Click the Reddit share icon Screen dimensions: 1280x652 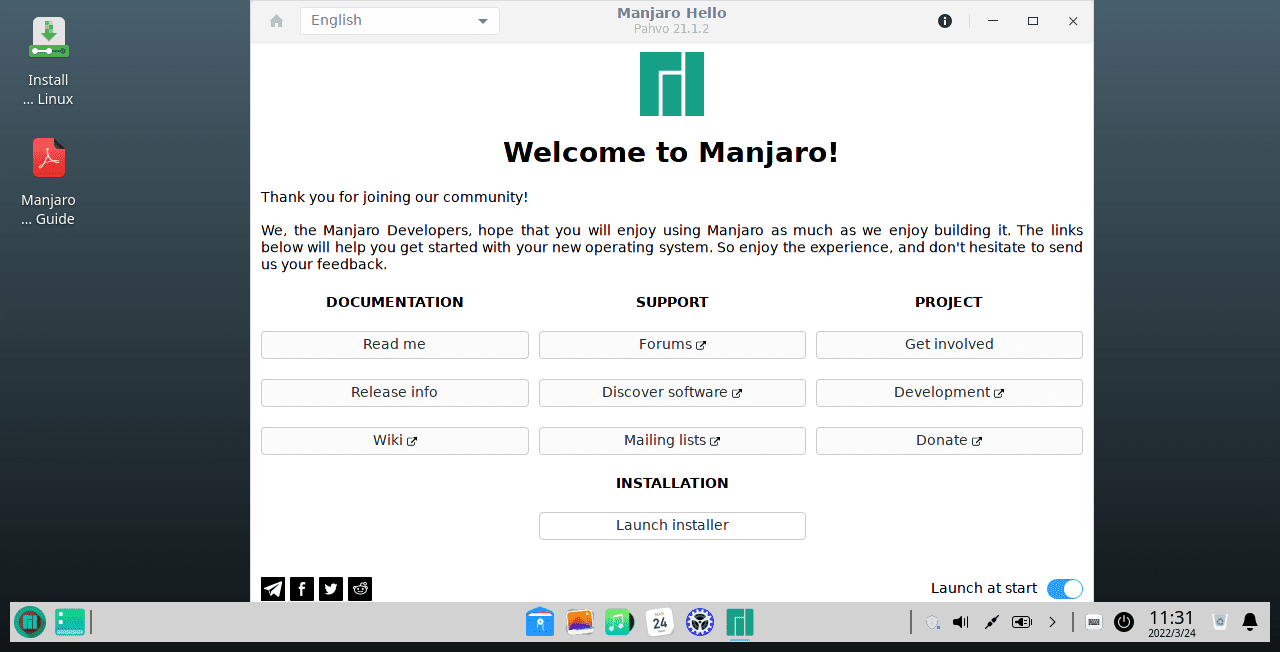coord(359,588)
